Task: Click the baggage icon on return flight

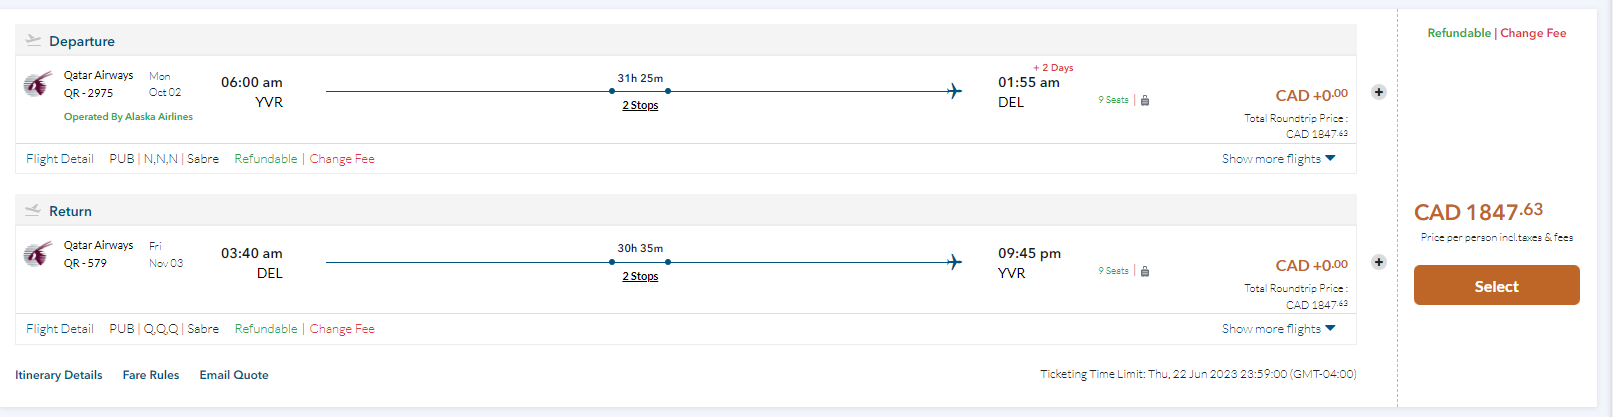Action: (1145, 271)
